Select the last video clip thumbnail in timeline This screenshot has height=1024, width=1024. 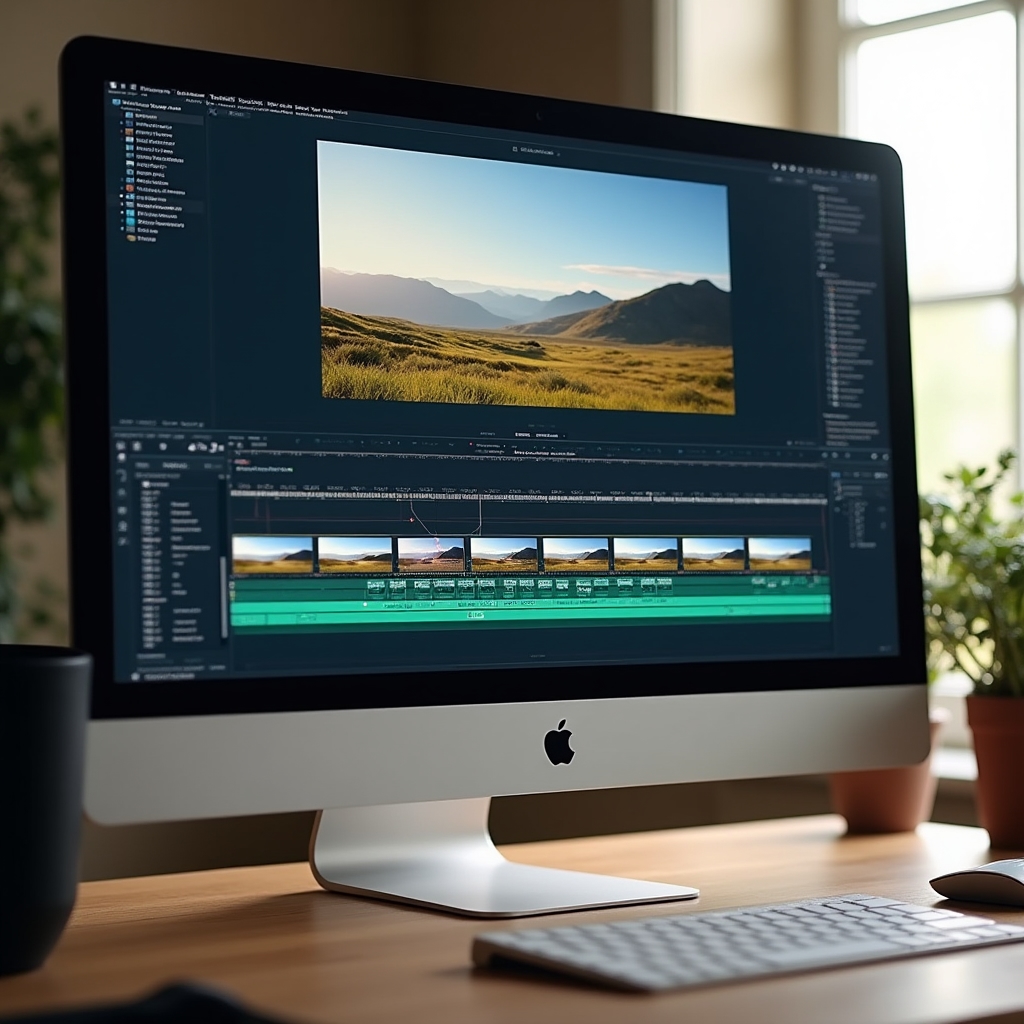tap(779, 554)
